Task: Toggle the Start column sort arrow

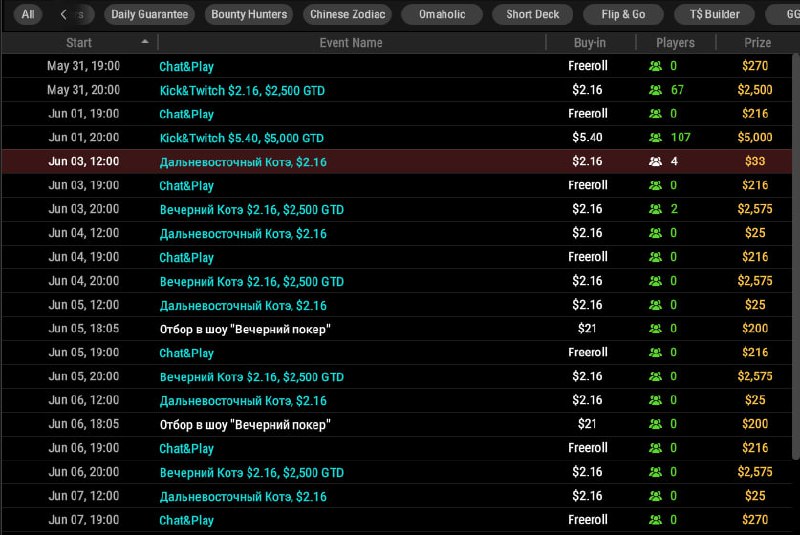Action: (x=145, y=42)
